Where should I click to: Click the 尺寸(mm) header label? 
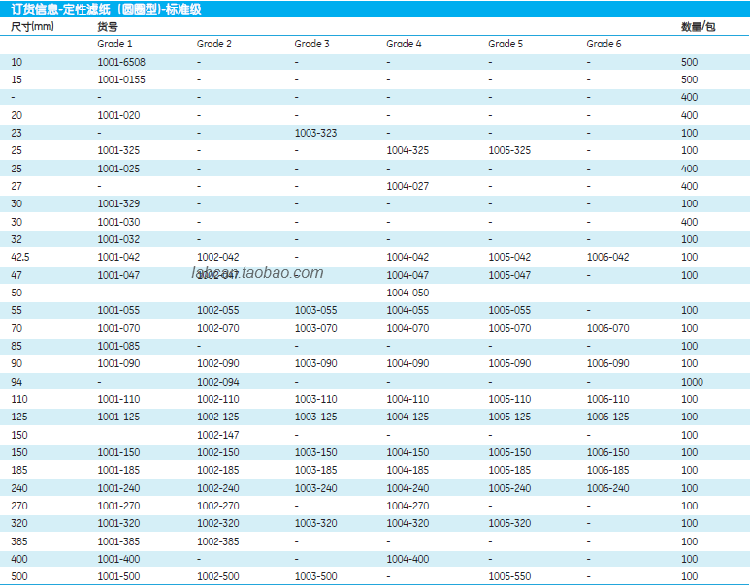point(32,27)
